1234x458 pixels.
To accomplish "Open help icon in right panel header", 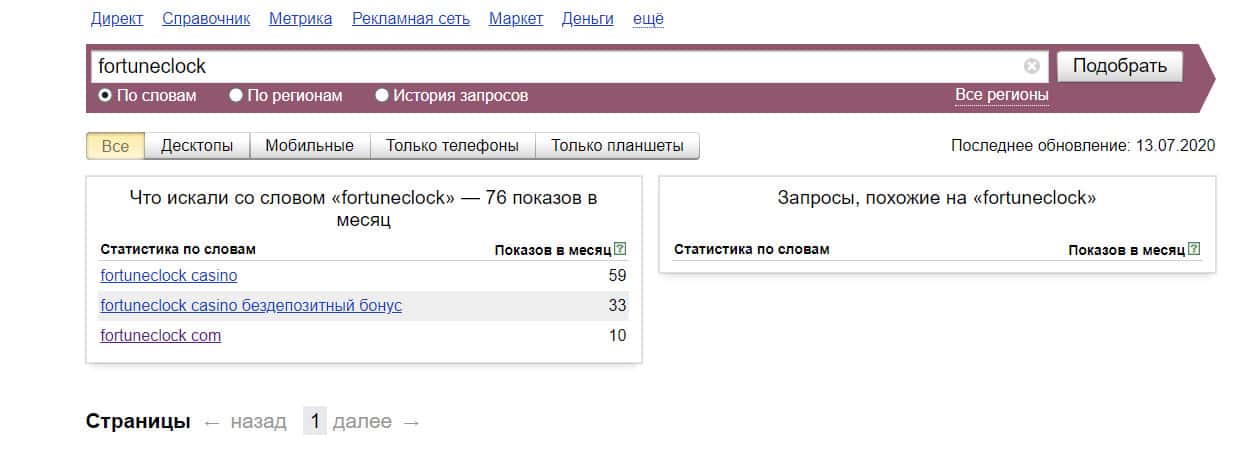I will (1195, 249).
